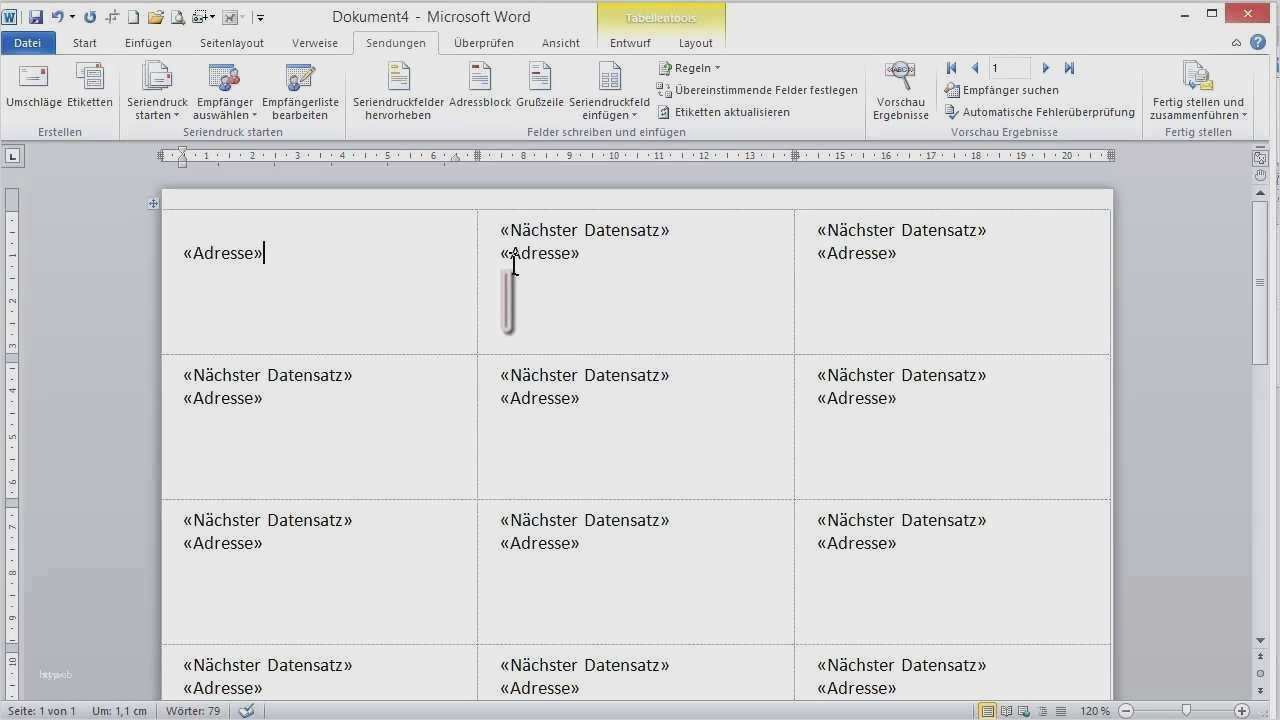Click Wörter: 79 in status bar
The image size is (1280, 720).
coord(194,711)
